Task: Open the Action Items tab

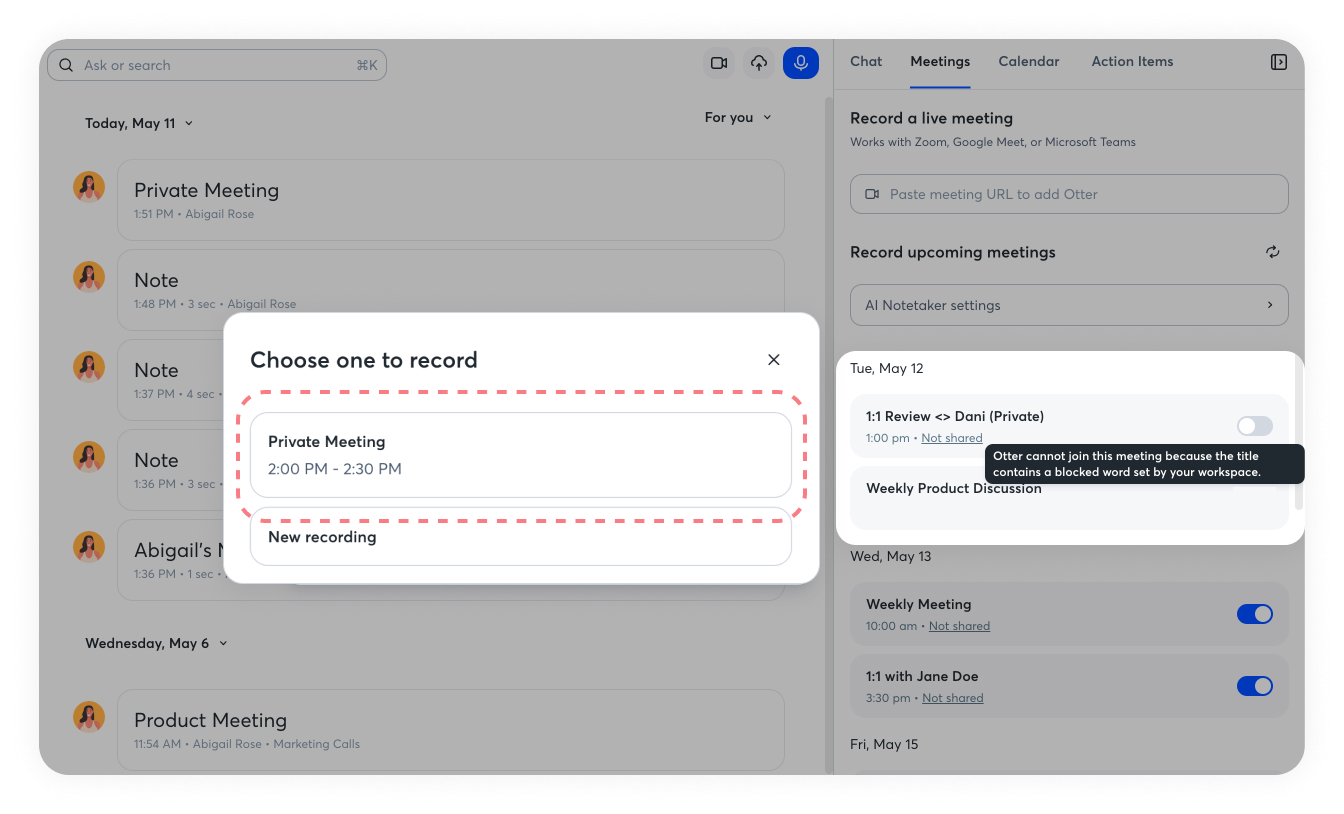Action: pyautogui.click(x=1132, y=61)
